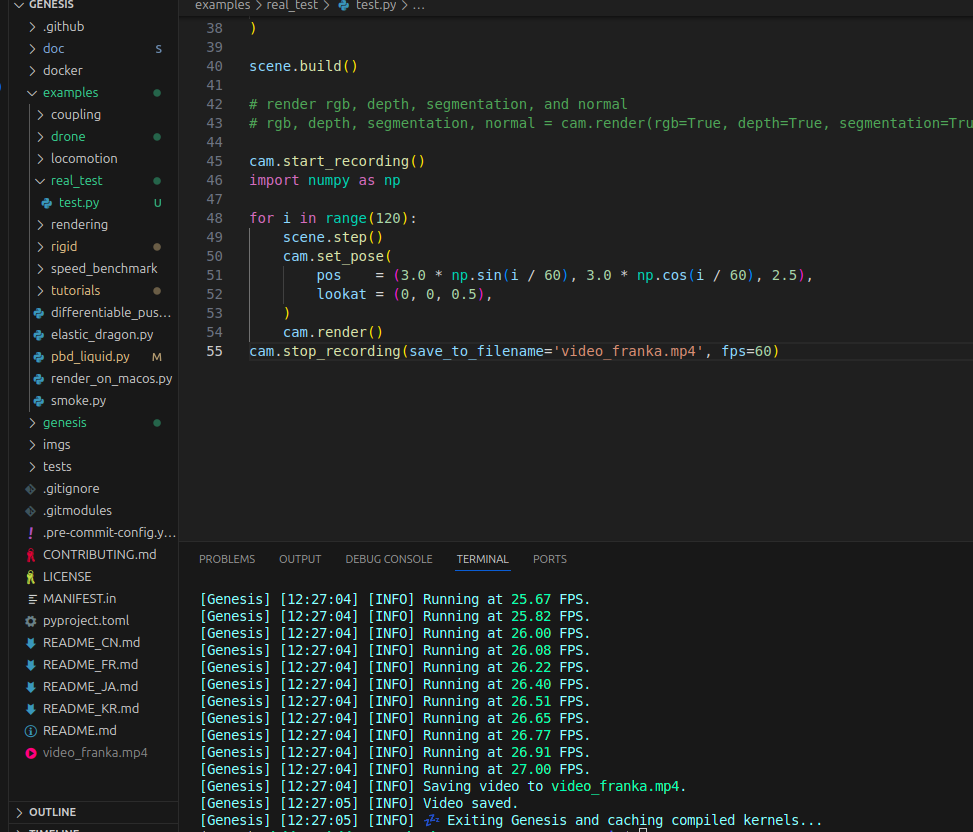
Task: Open the README.md info file
Action: point(79,731)
